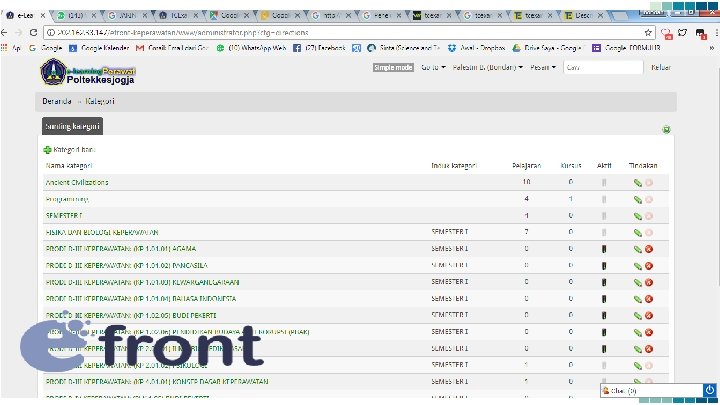Switch to the (210) browser tab
720x405 pixels.
[x=76, y=15]
